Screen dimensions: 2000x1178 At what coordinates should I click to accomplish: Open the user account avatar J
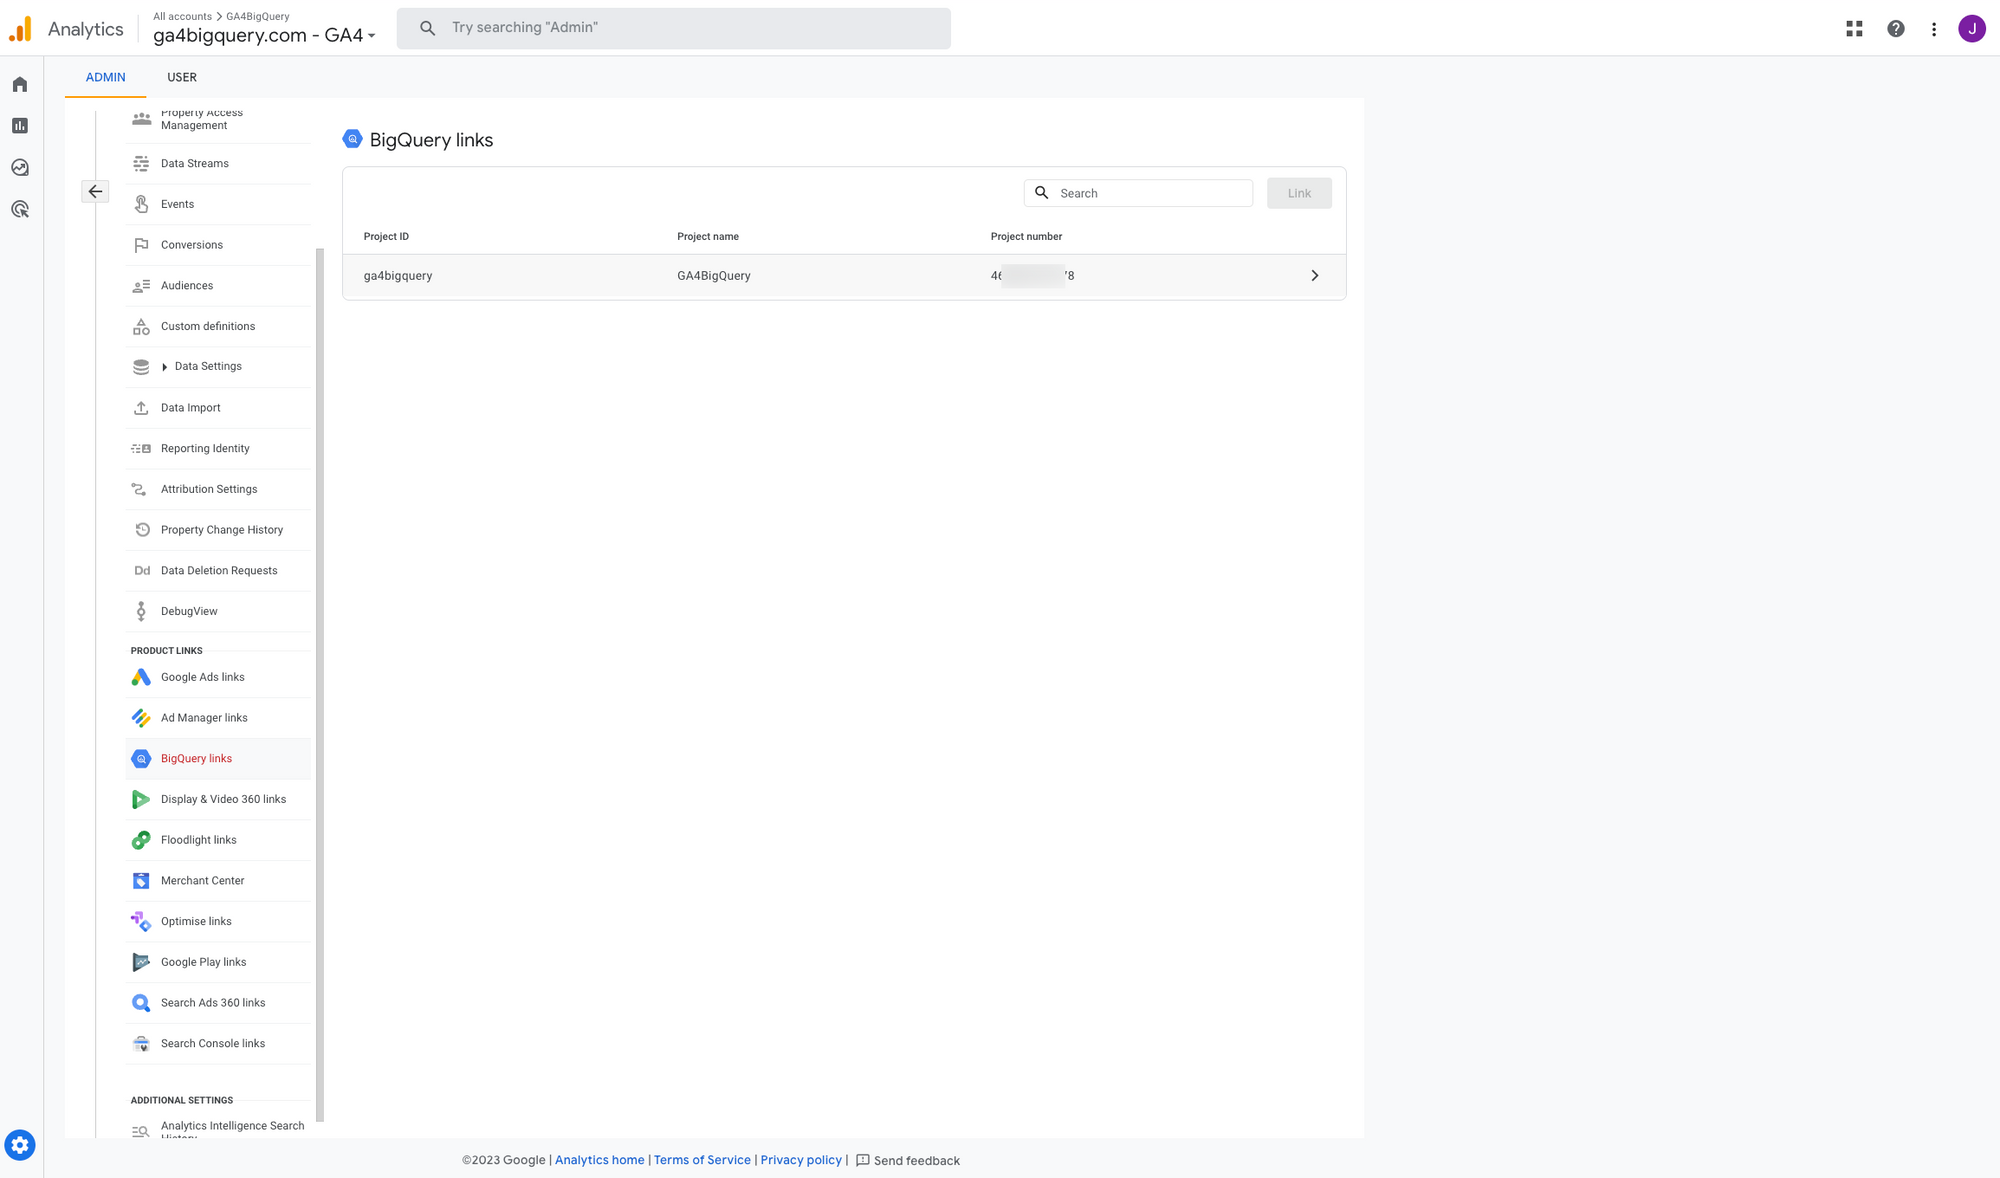tap(1971, 29)
